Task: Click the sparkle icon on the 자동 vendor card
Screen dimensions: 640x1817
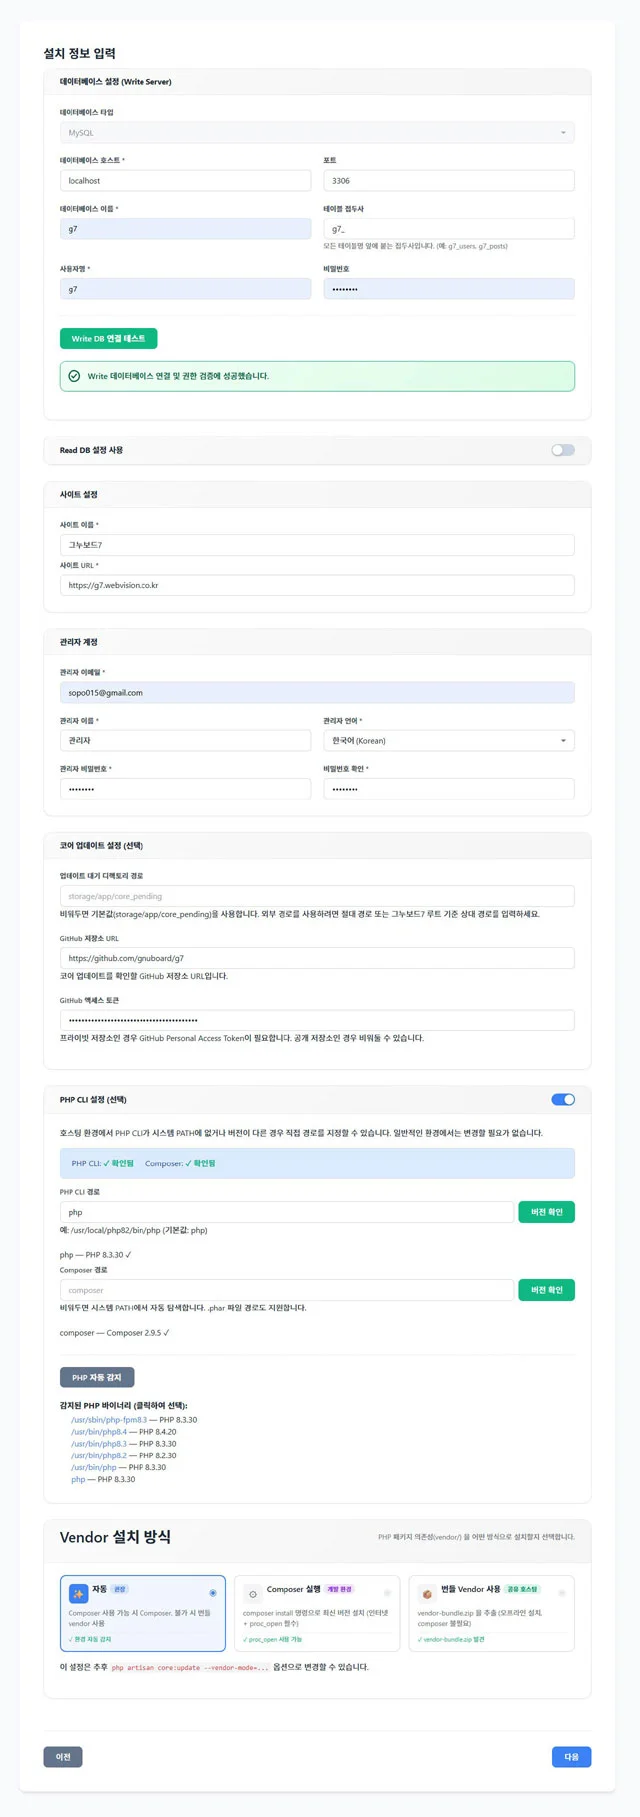Action: [78, 1594]
